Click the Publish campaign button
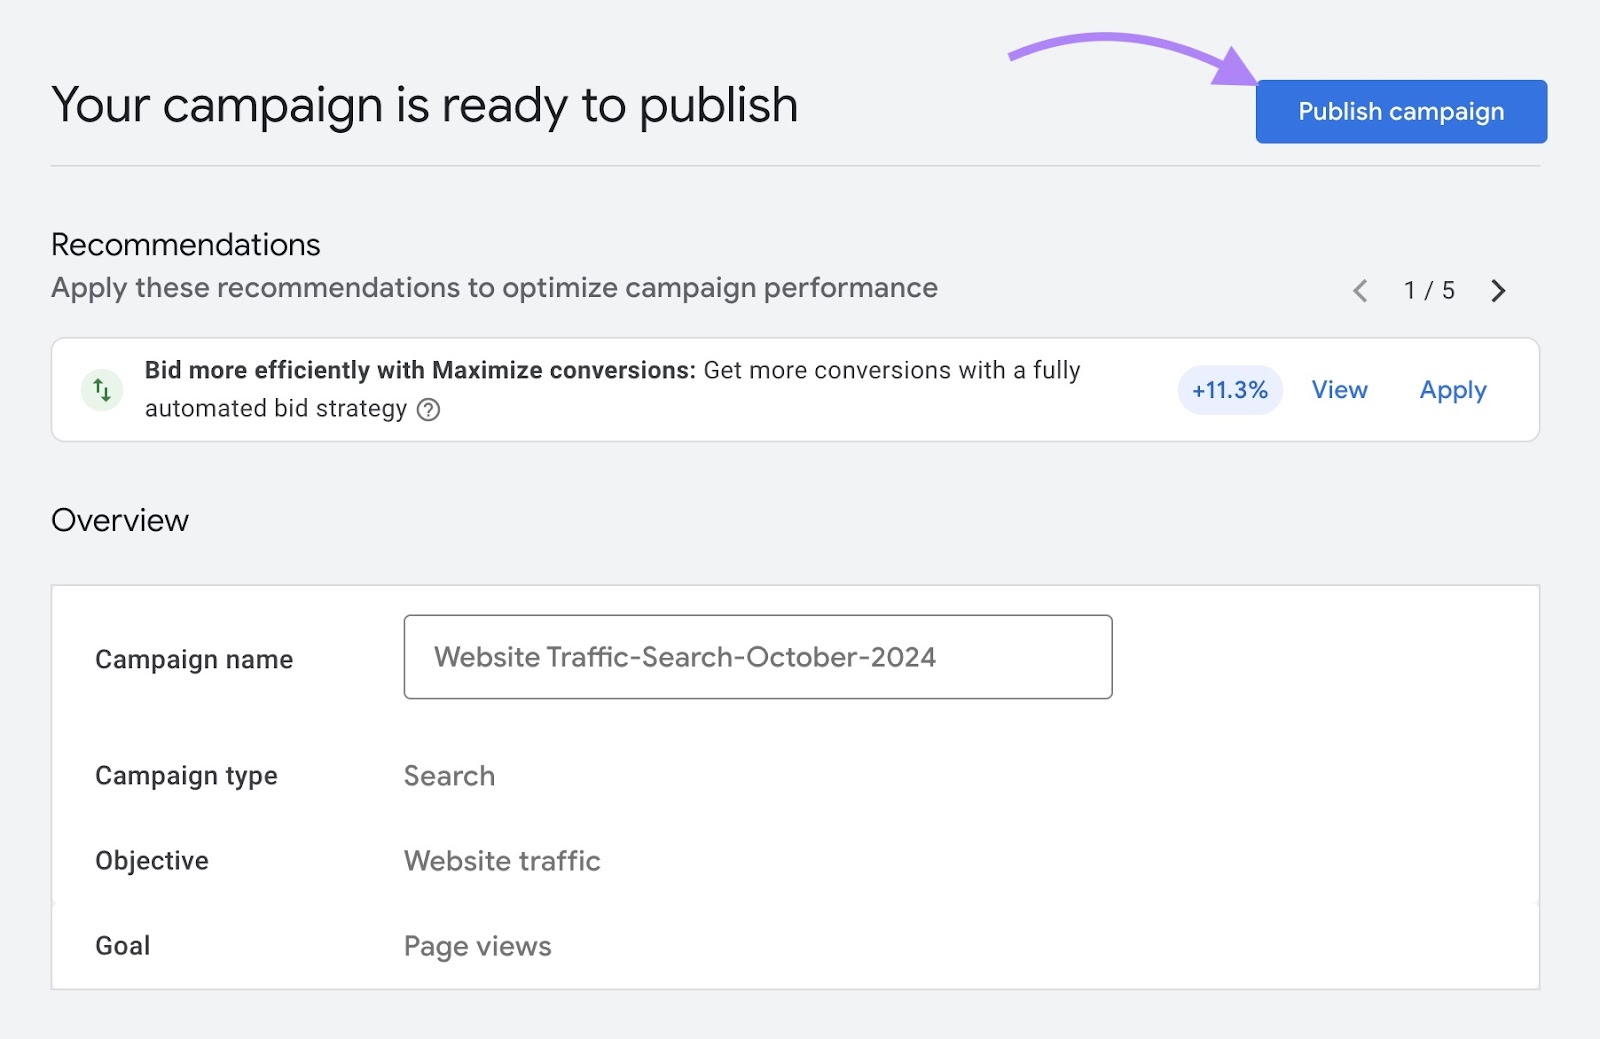Viewport: 1600px width, 1039px height. 1399,111
